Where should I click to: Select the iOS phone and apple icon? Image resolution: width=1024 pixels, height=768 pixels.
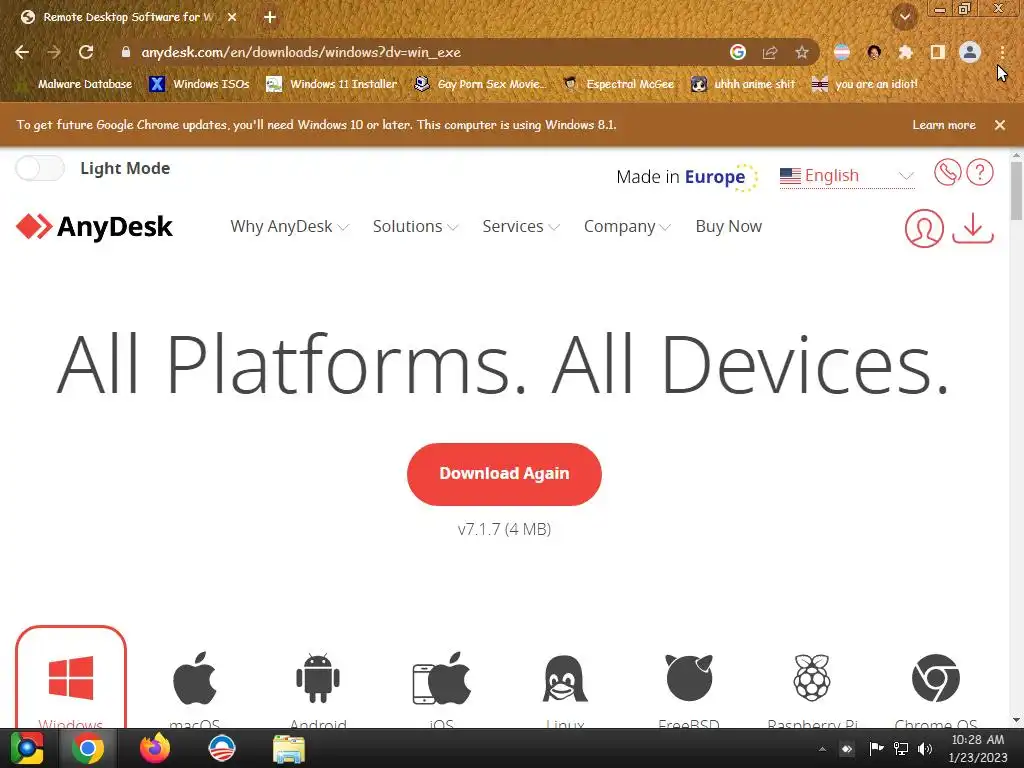click(441, 678)
